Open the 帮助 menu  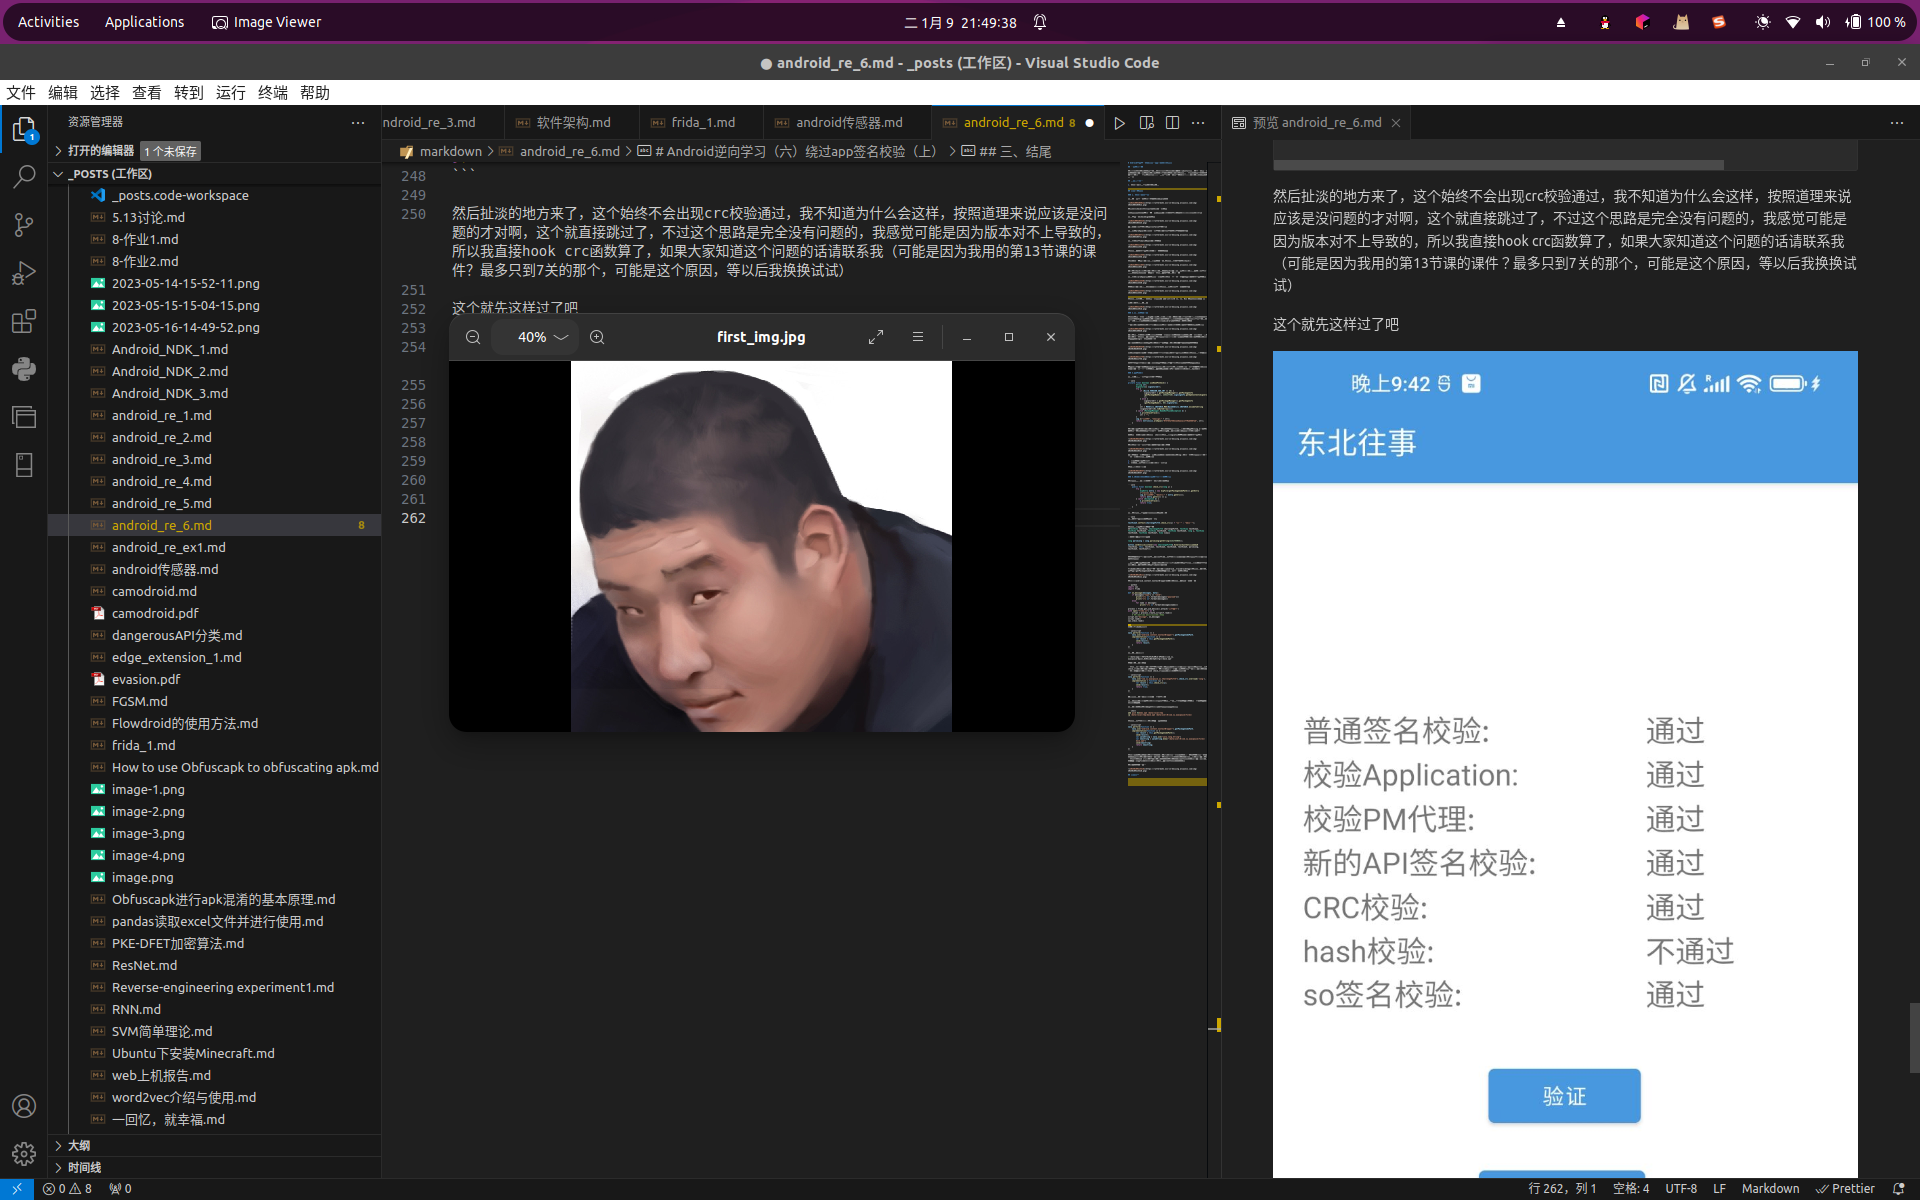pyautogui.click(x=315, y=93)
